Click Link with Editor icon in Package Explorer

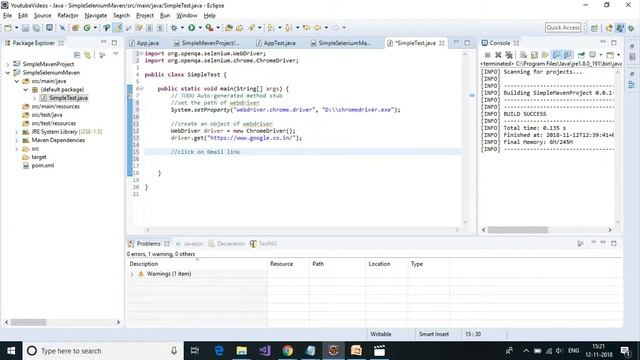pos(87,55)
